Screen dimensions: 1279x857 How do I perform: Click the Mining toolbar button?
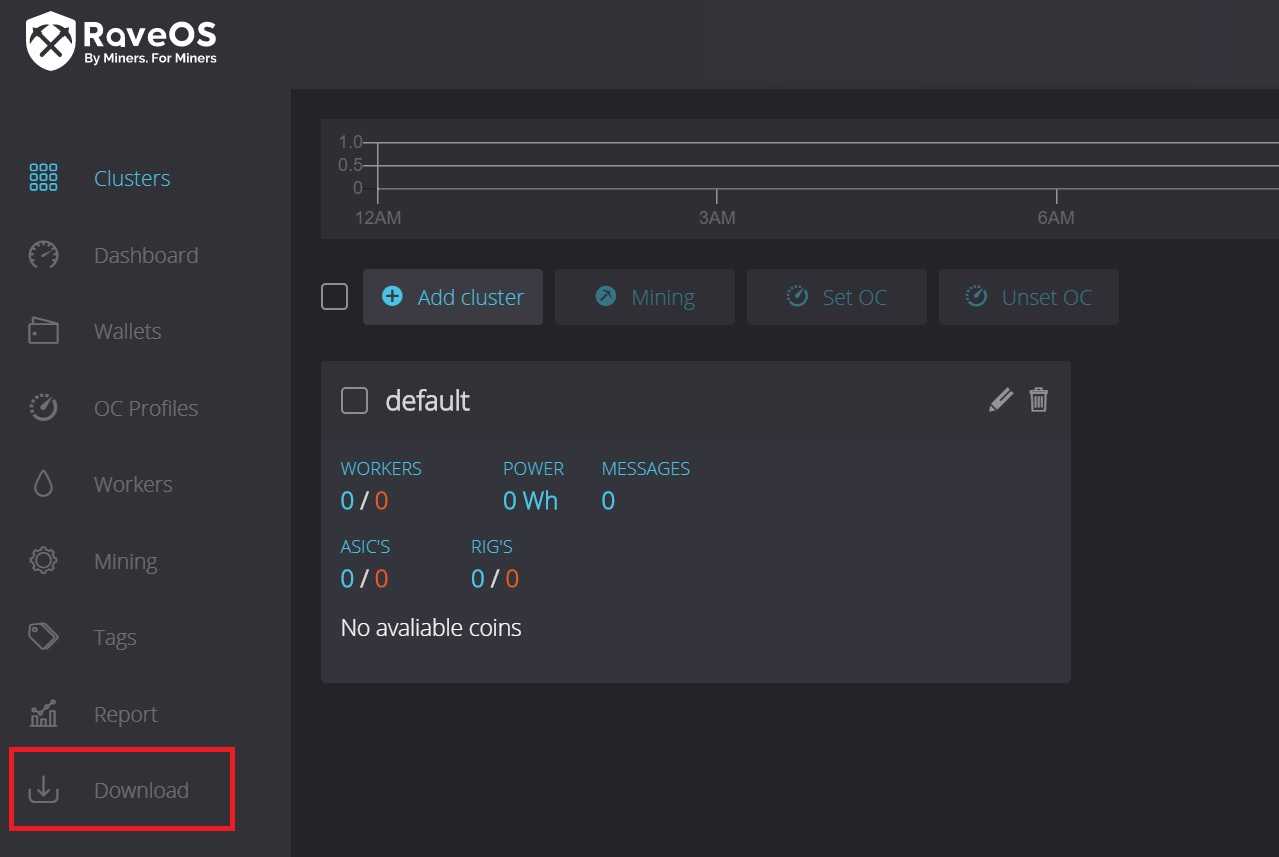[x=644, y=297]
